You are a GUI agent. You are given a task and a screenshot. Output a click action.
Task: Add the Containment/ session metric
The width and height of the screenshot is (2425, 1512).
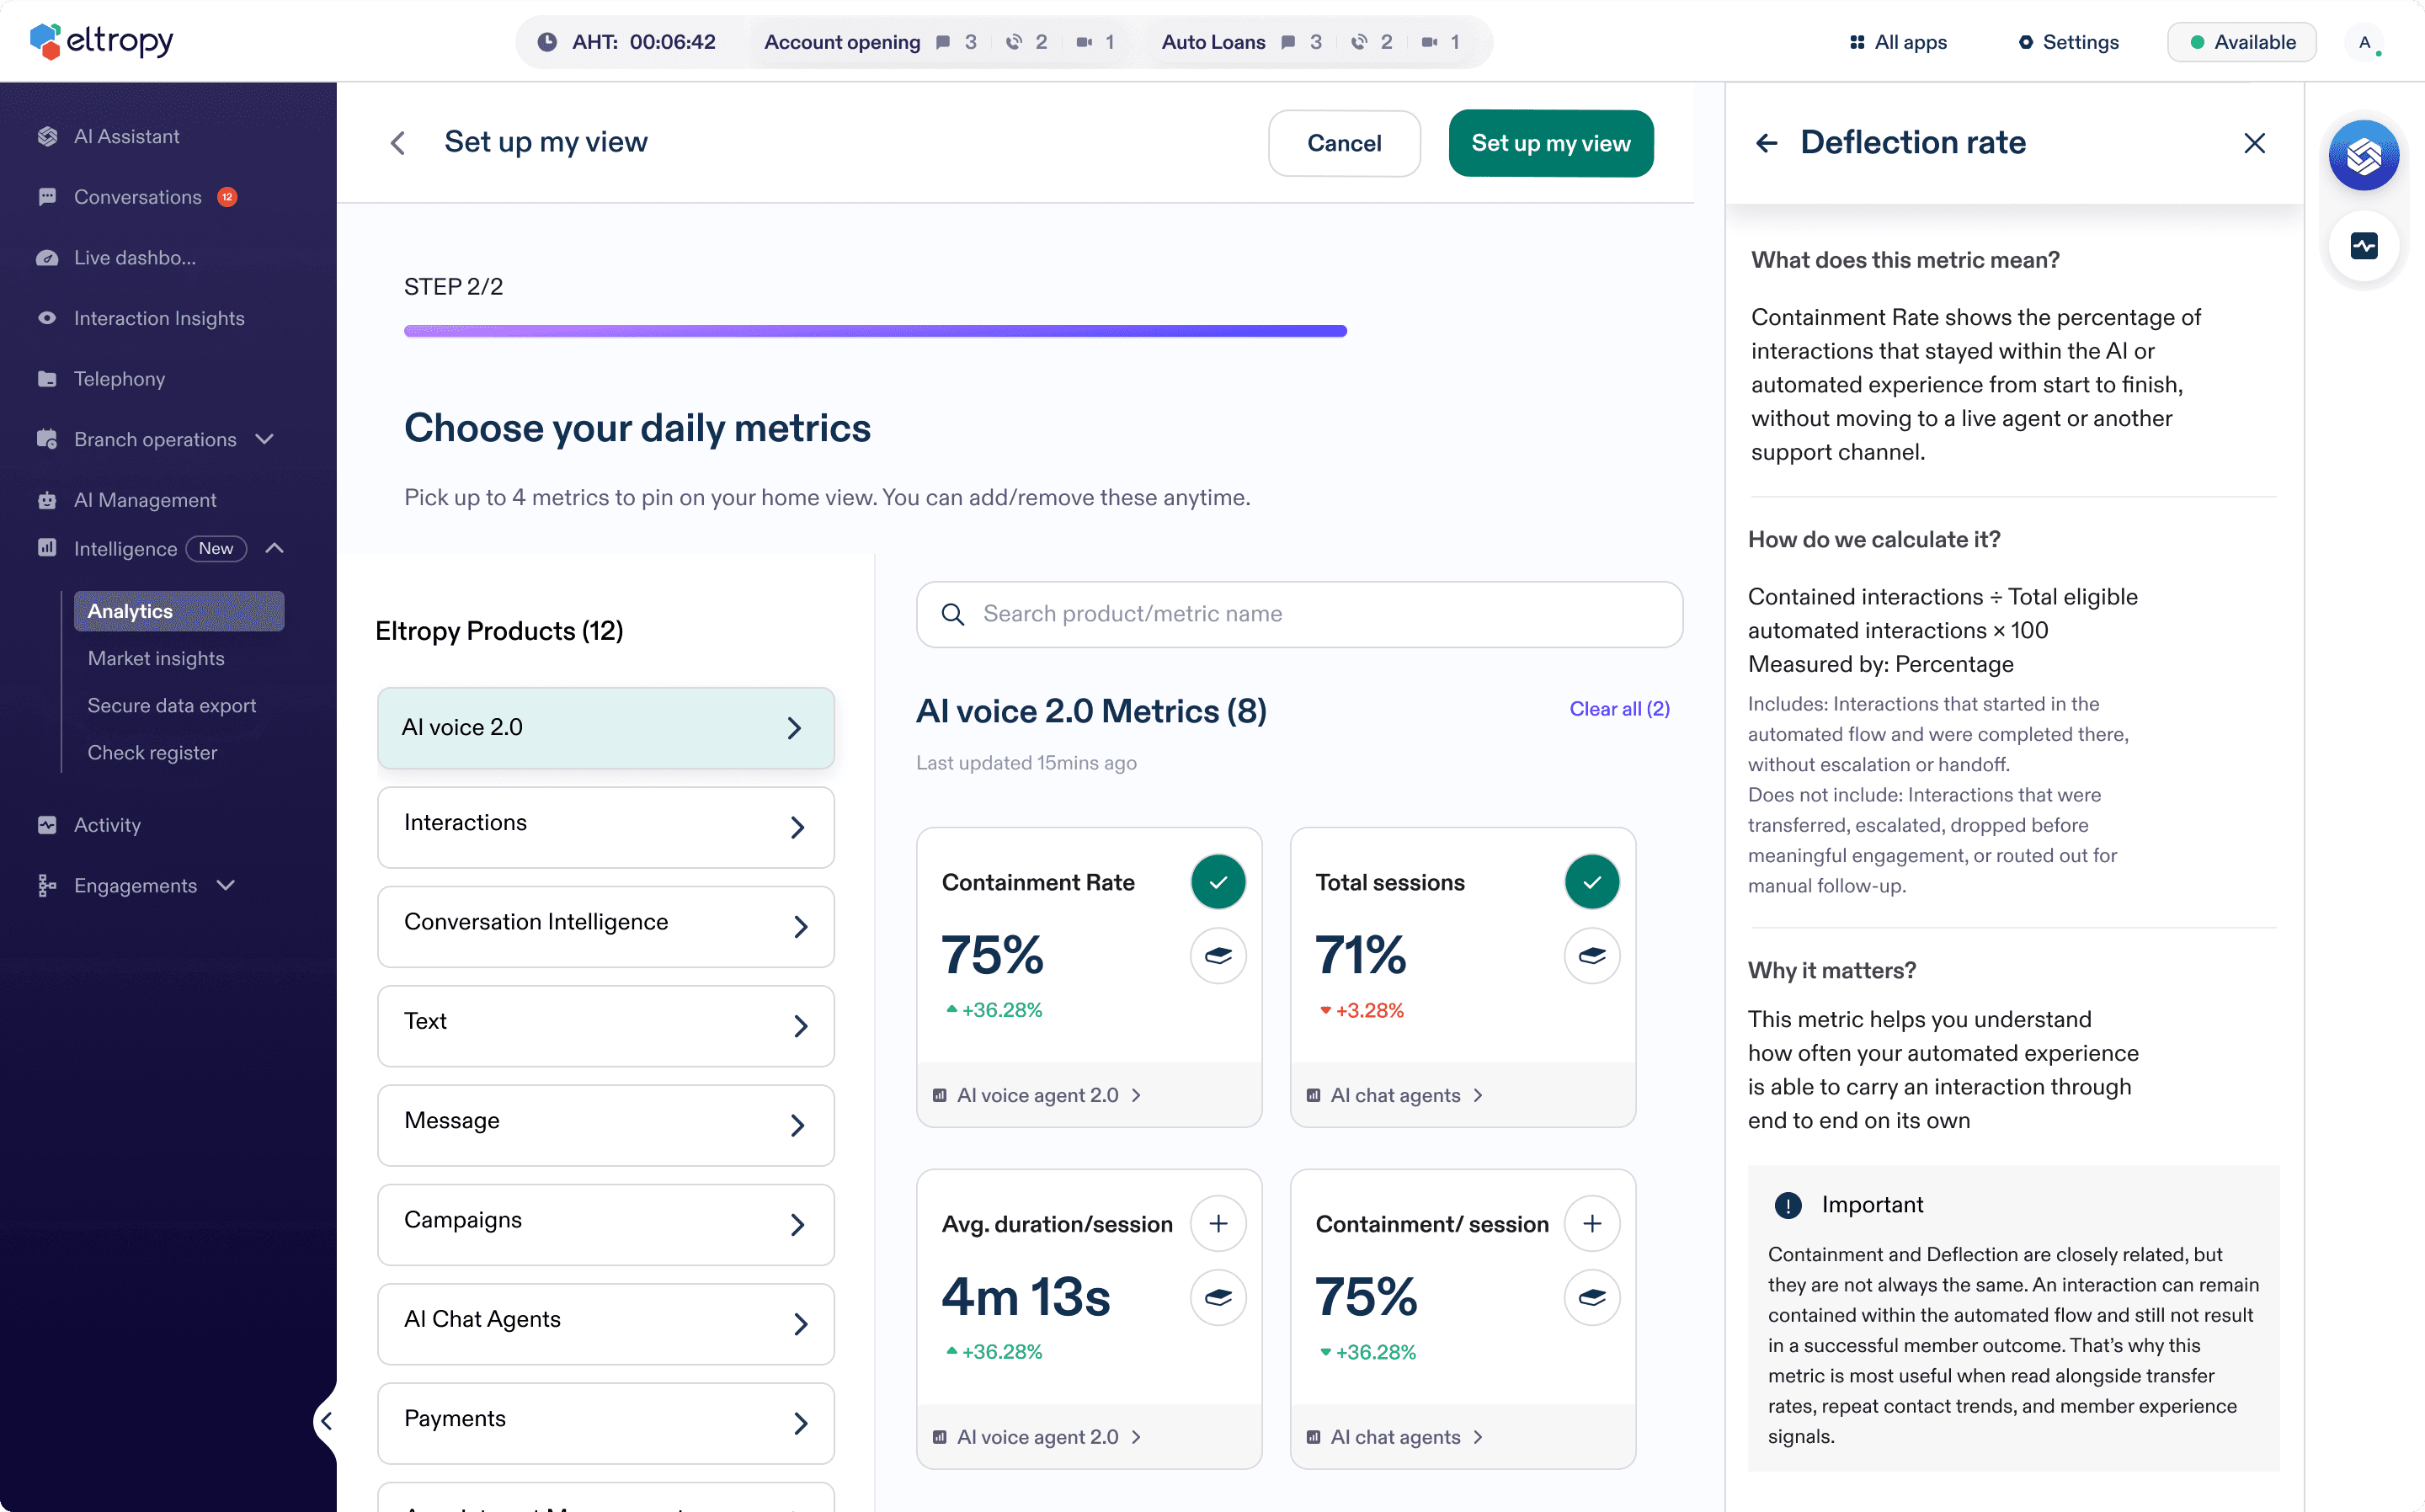point(1592,1224)
